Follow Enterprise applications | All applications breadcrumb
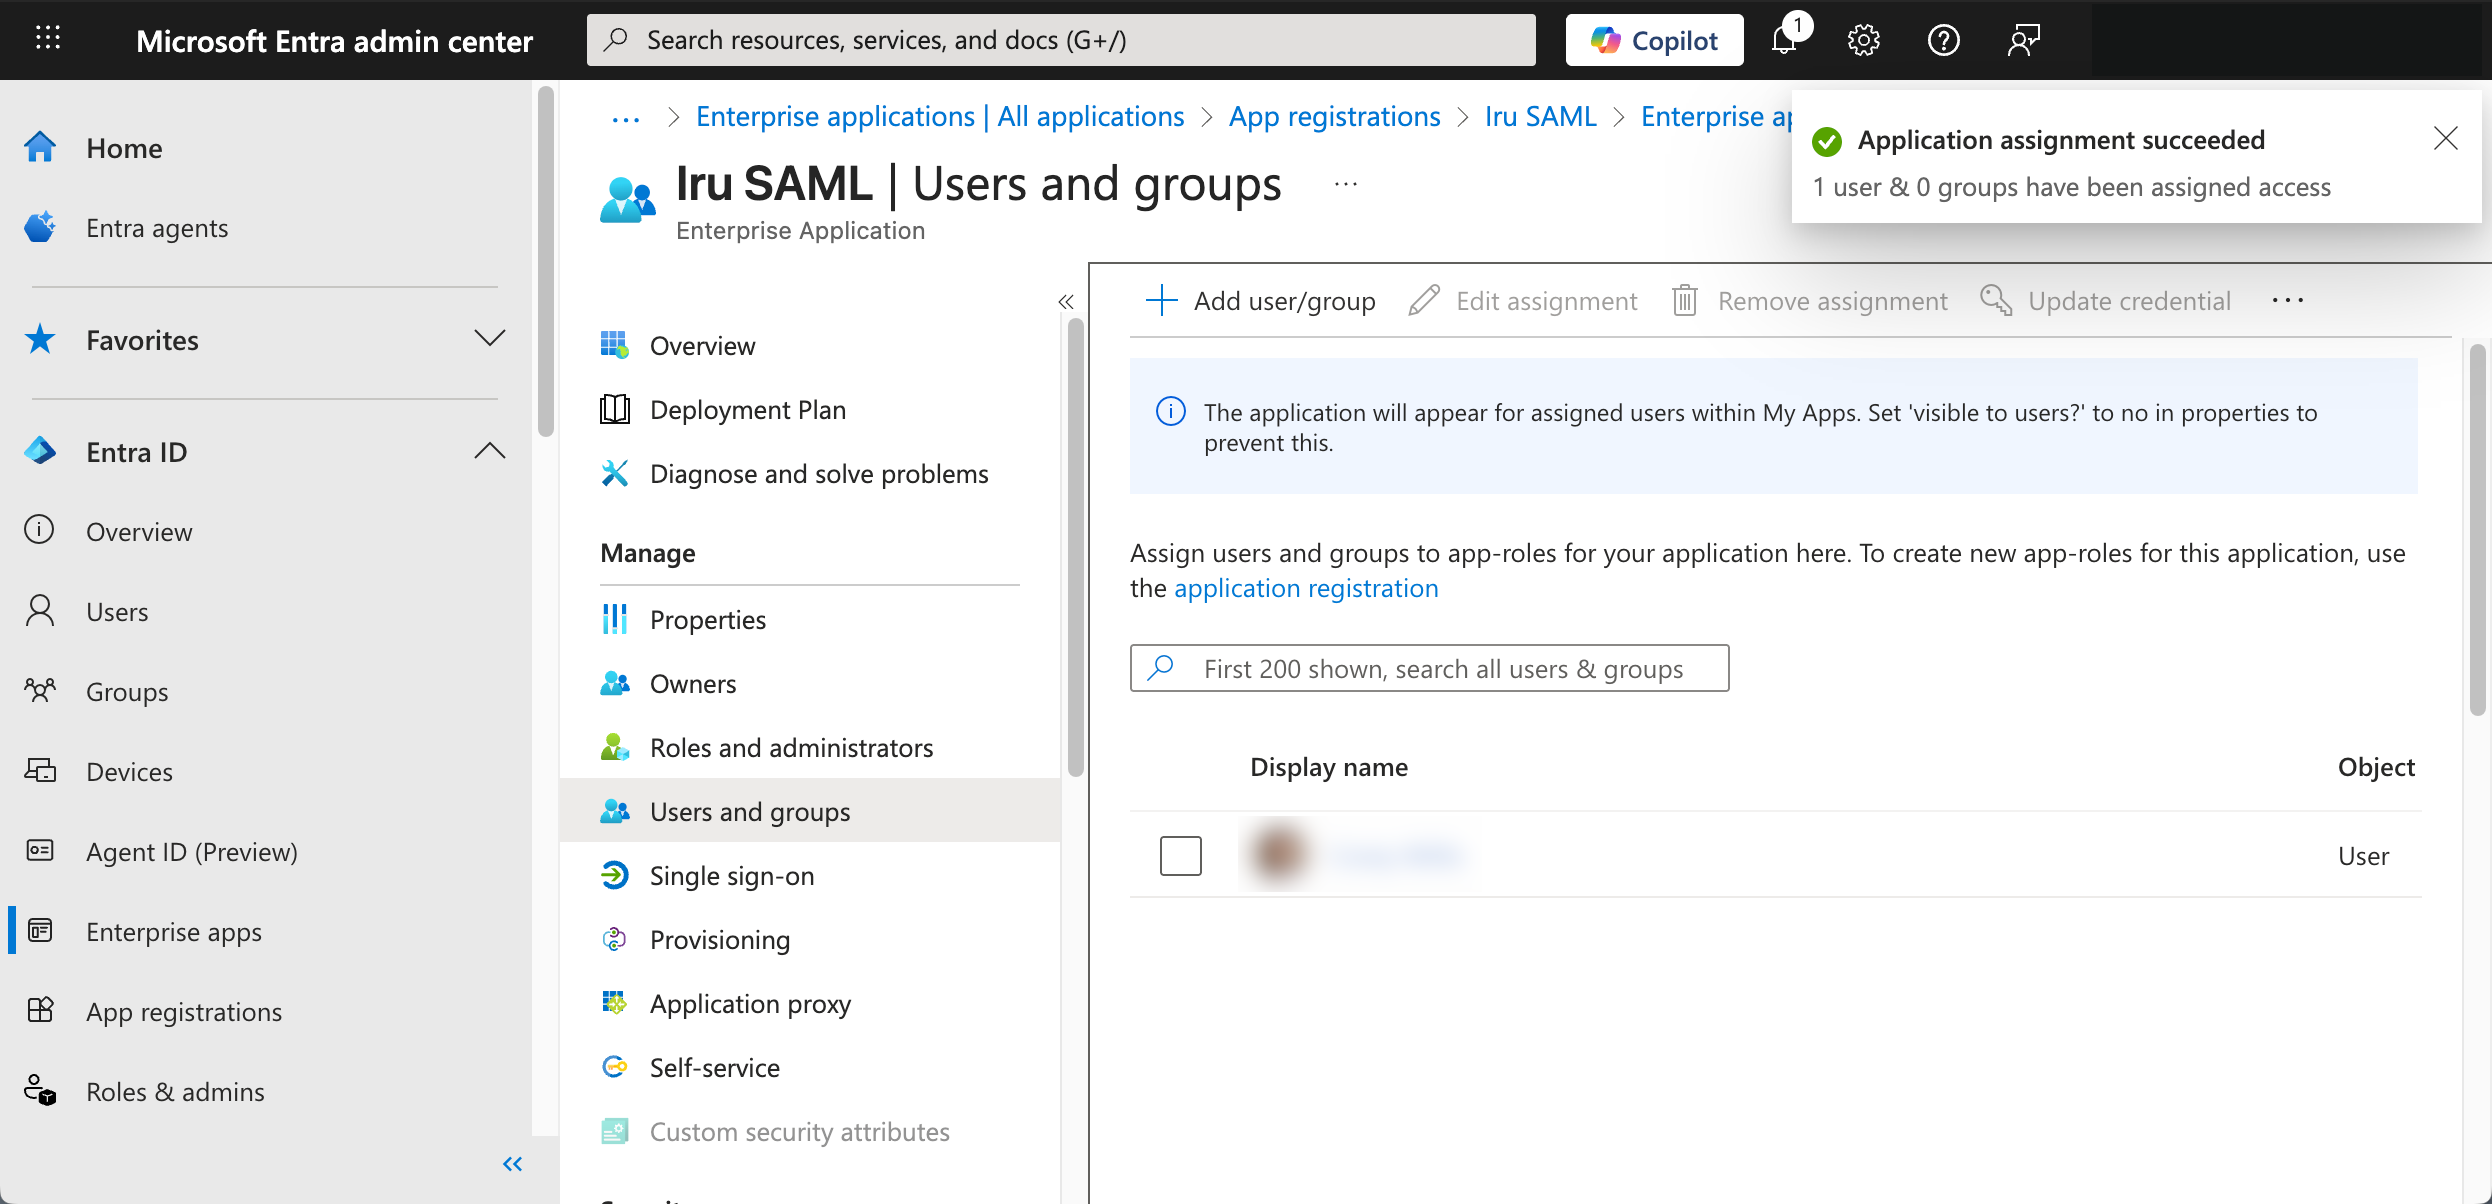The image size is (2492, 1204). tap(940, 117)
